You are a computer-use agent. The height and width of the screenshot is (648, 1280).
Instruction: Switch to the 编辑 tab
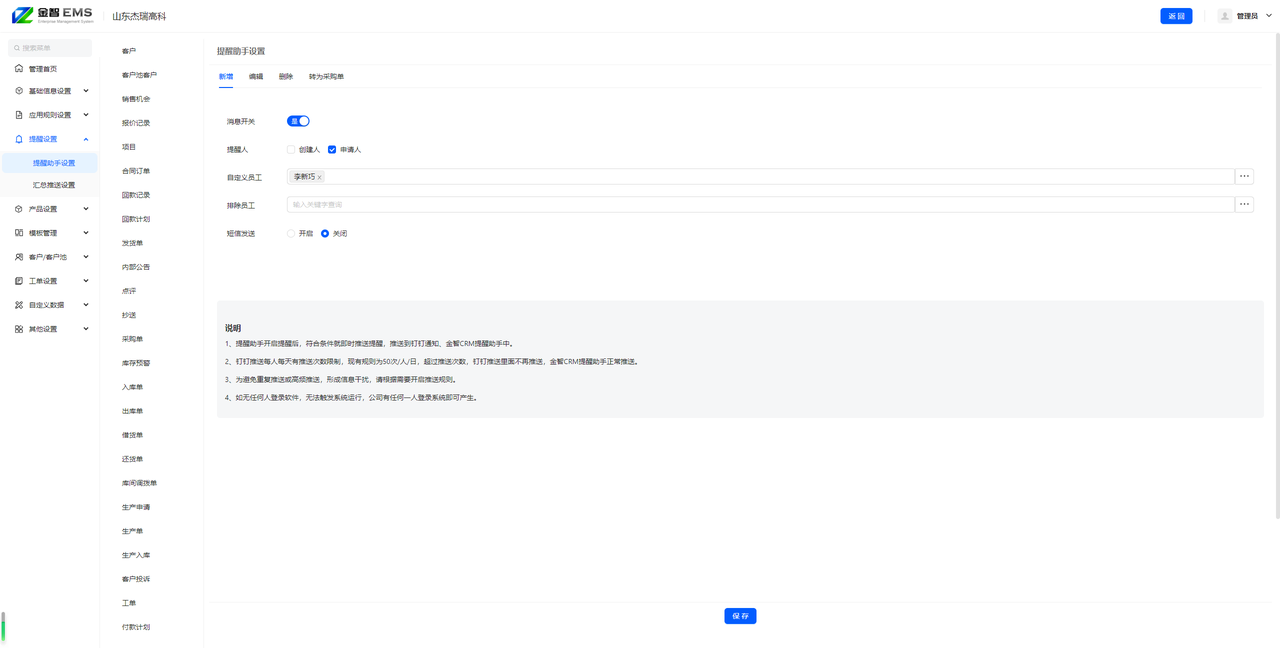pyautogui.click(x=256, y=77)
